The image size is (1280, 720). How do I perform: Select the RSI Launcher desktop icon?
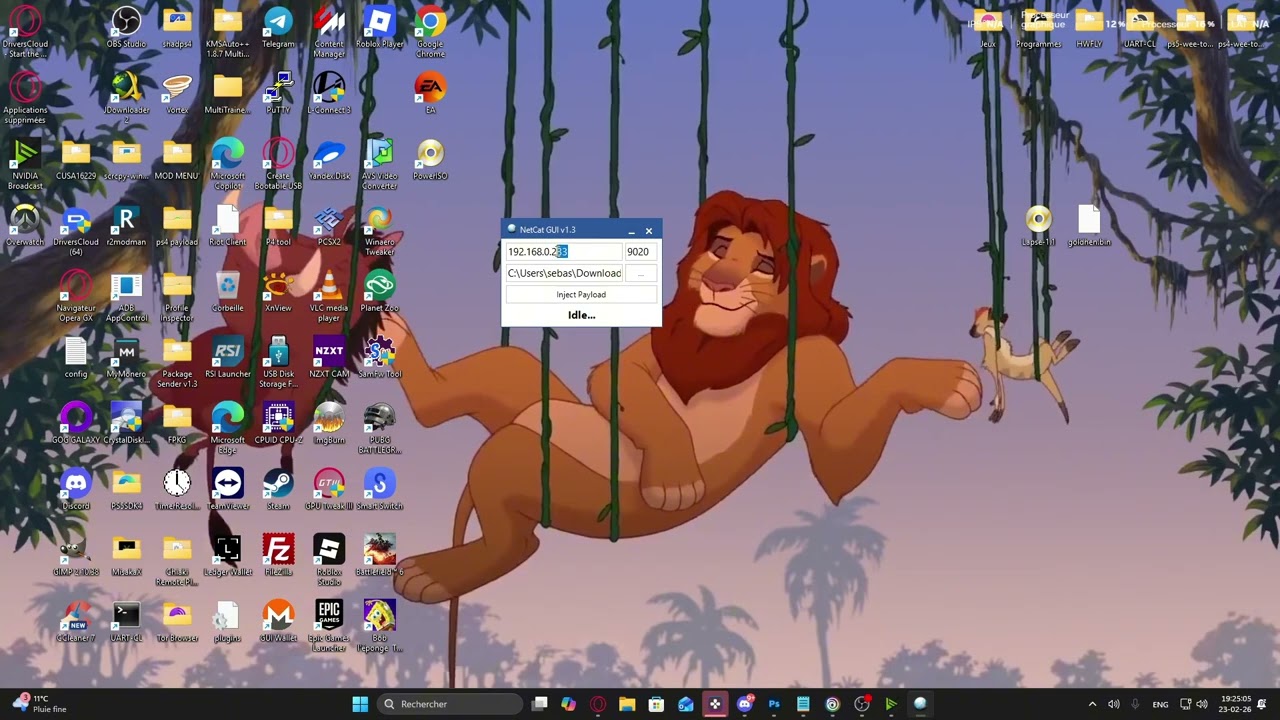click(x=227, y=358)
